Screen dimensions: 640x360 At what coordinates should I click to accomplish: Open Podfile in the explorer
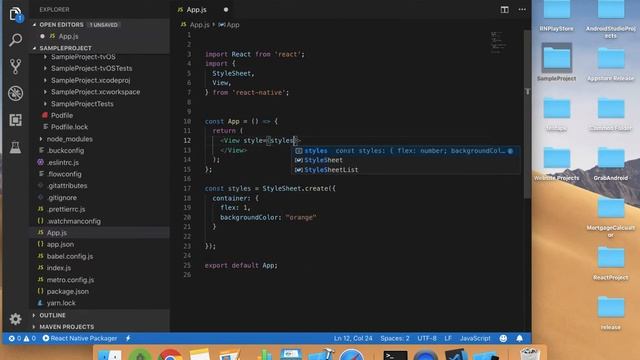(62, 116)
